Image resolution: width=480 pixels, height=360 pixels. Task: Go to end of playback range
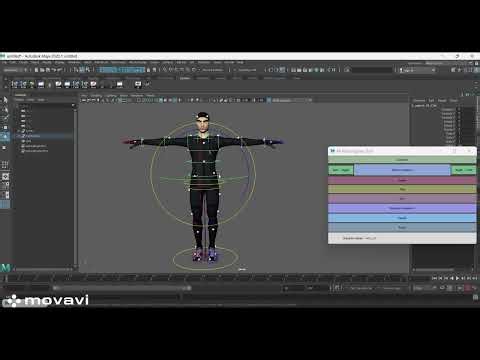click(x=475, y=278)
